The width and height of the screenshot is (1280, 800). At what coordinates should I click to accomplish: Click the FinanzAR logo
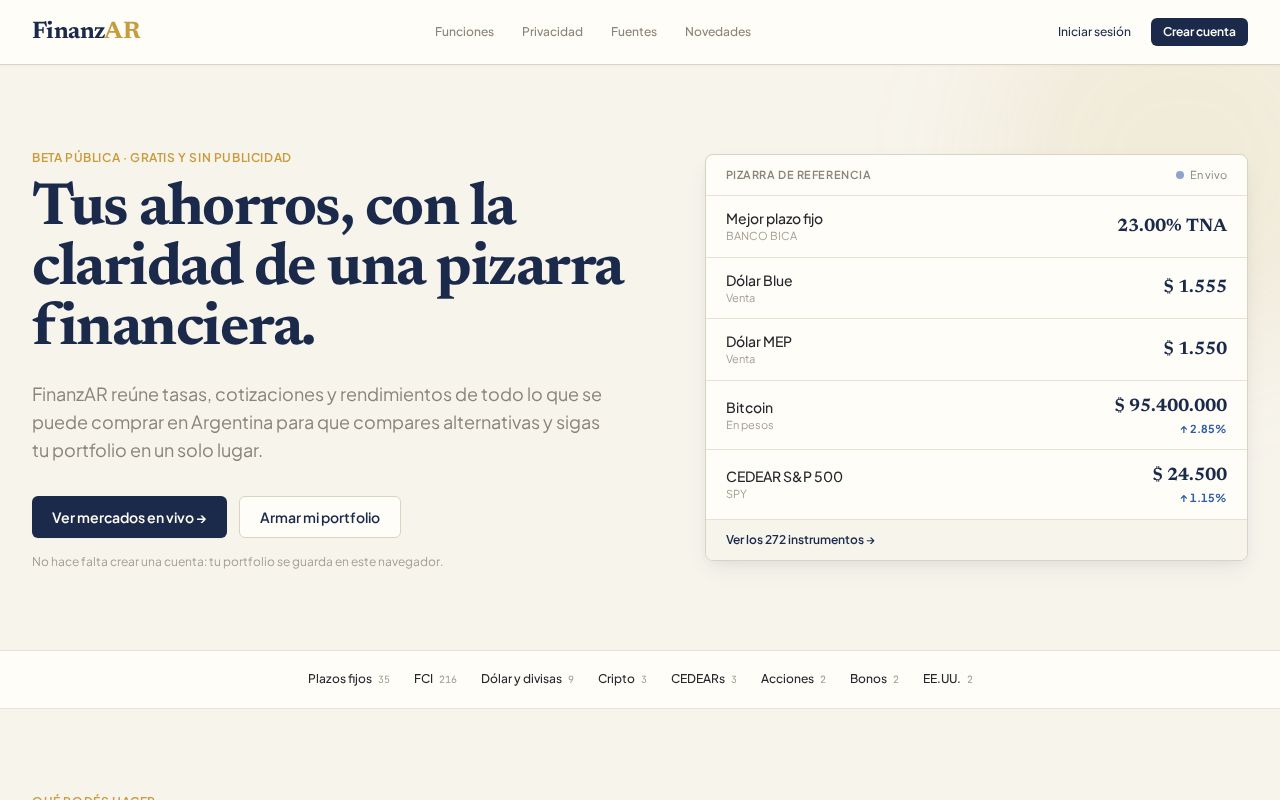tap(86, 31)
